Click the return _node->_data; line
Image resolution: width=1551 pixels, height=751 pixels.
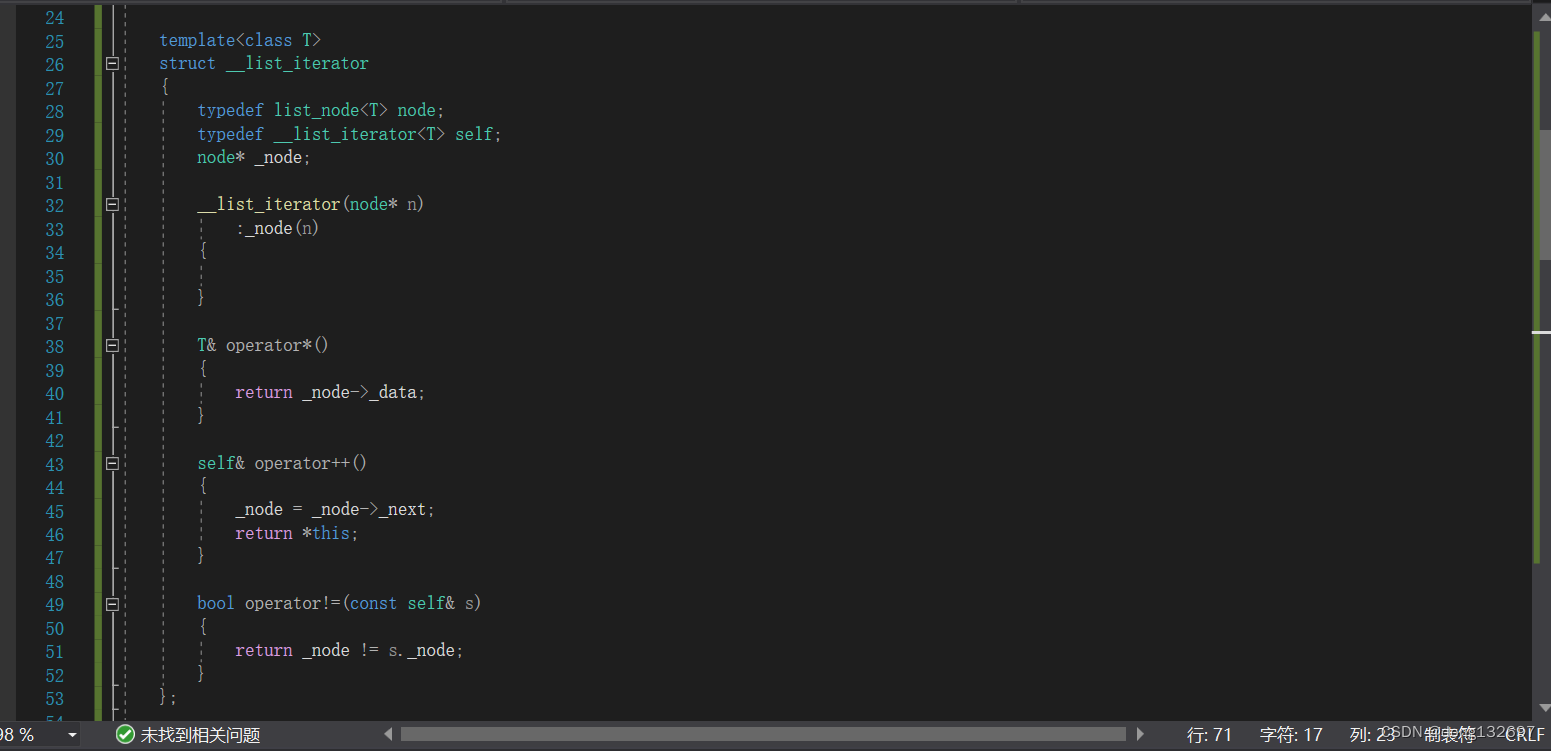[330, 392]
